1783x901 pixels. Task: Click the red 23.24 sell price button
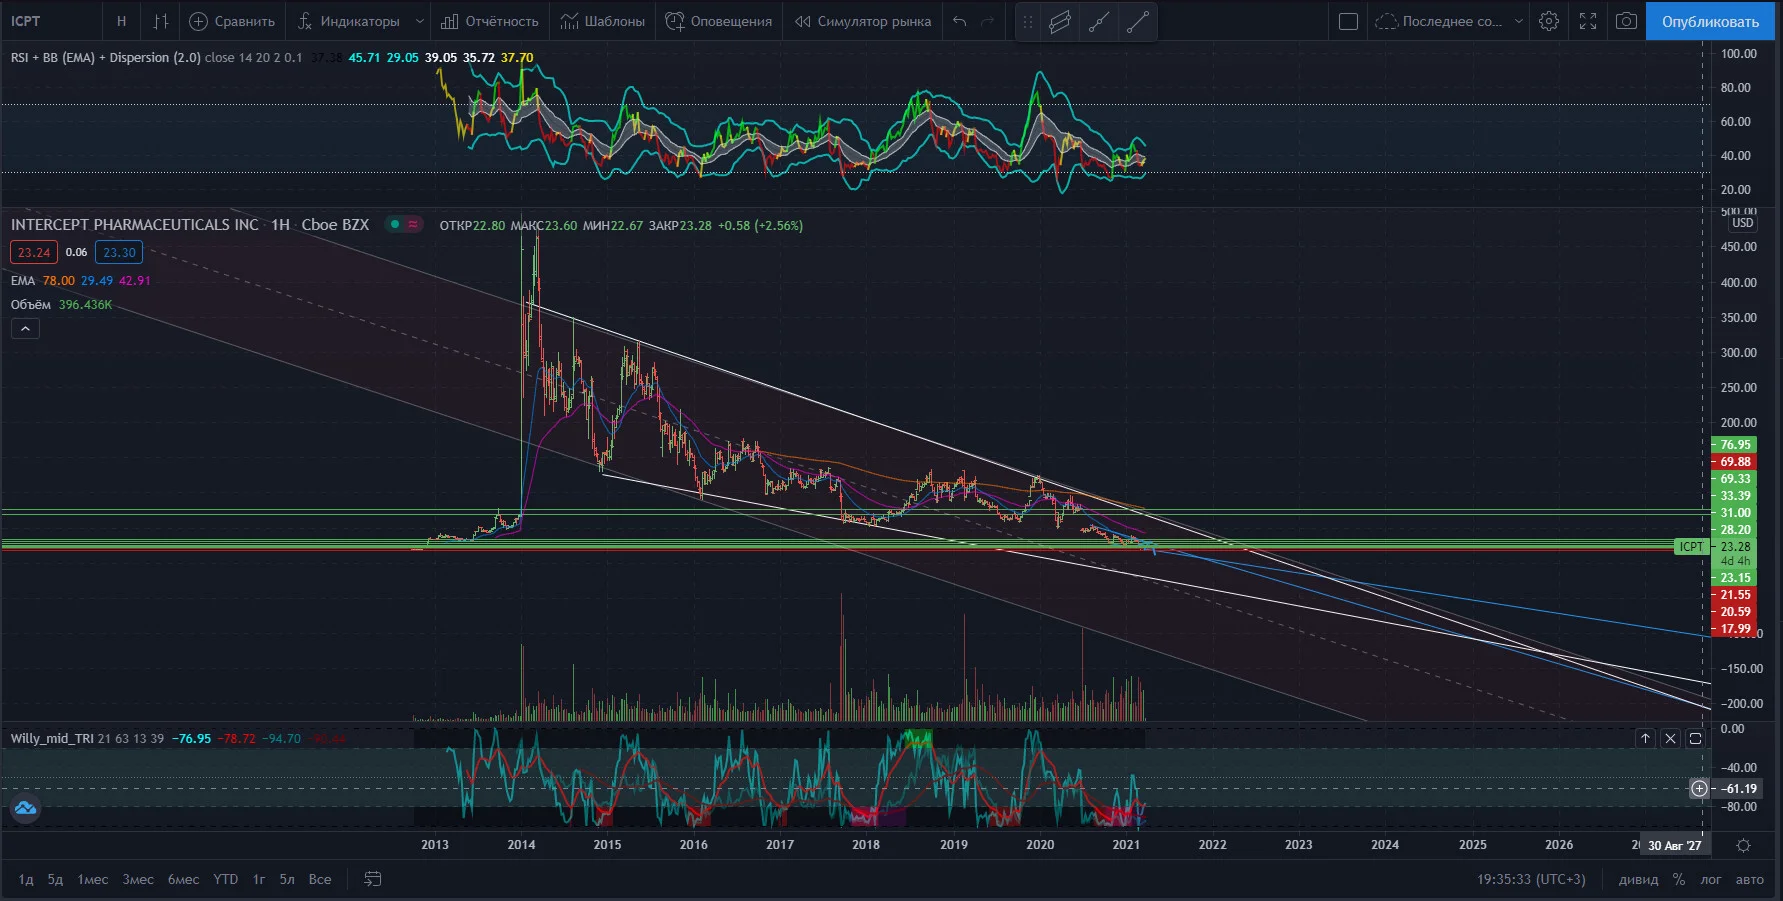[34, 253]
